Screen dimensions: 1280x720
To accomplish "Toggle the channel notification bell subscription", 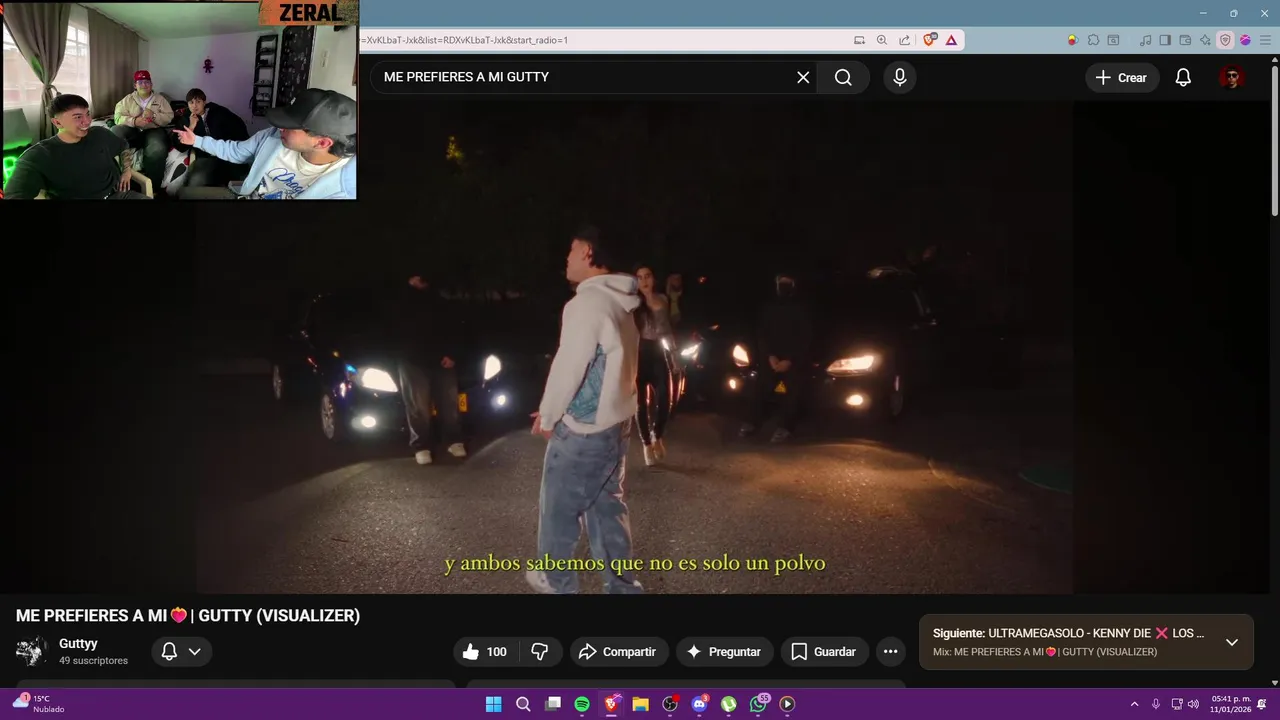I will (181, 652).
